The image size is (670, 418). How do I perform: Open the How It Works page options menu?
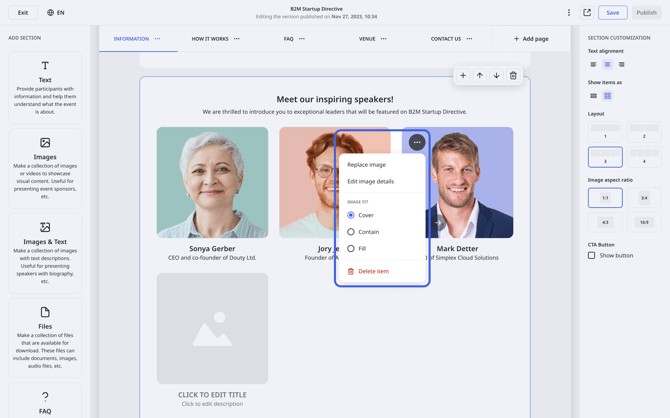tap(237, 38)
